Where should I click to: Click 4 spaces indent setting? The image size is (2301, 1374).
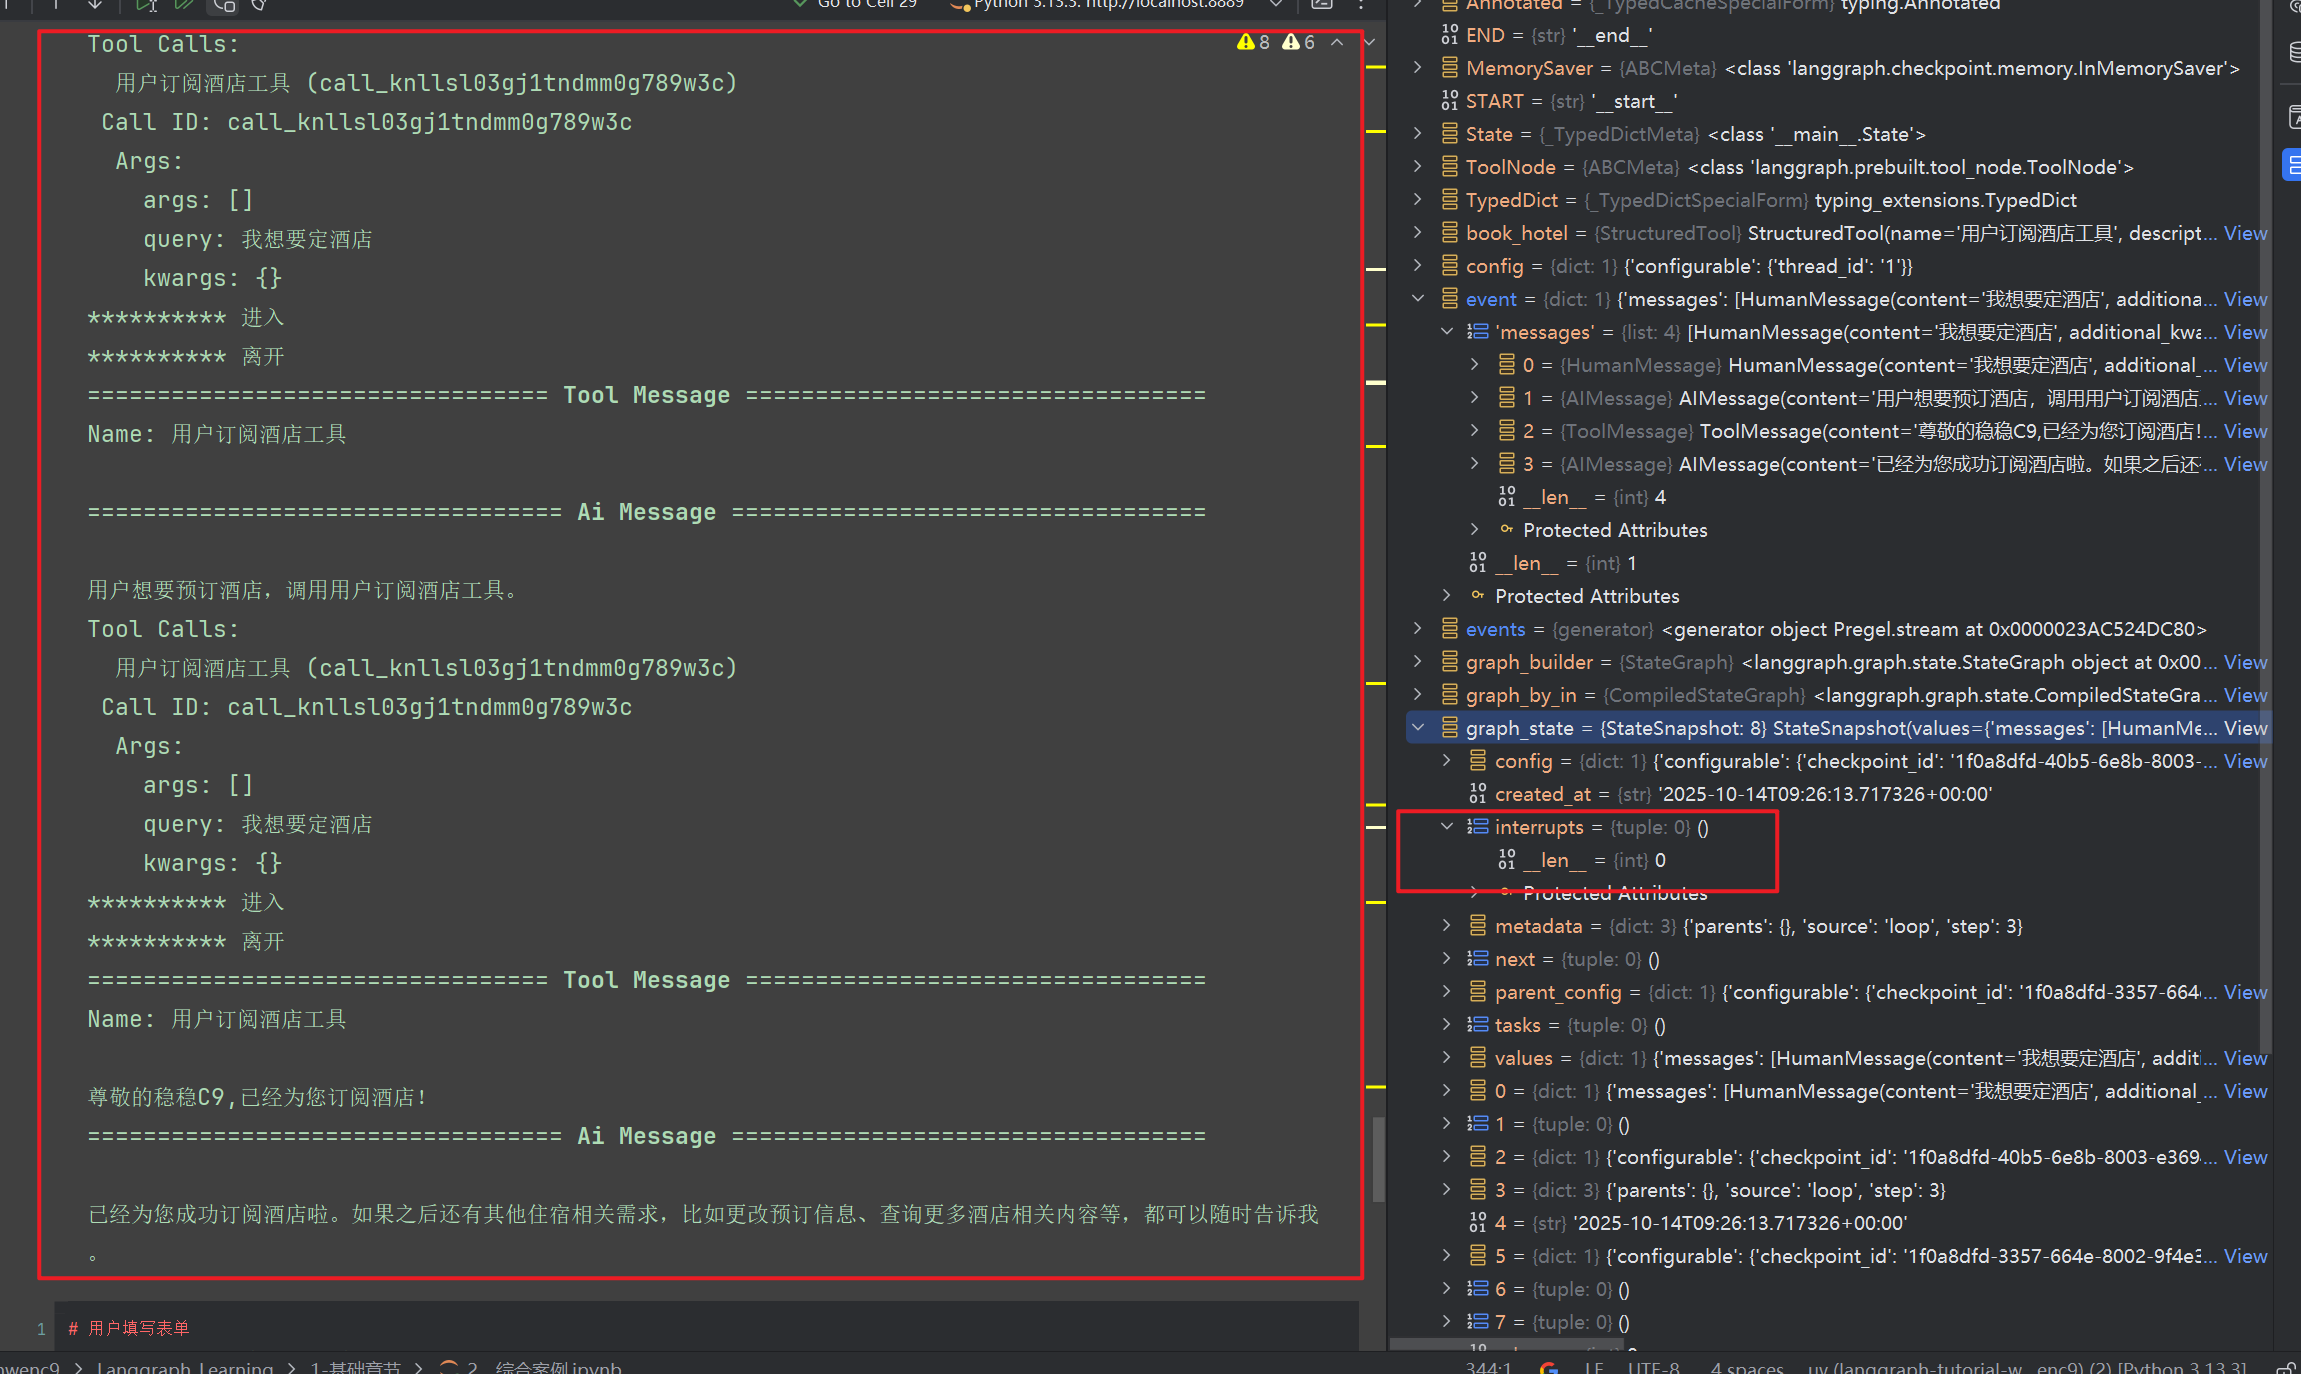tap(1746, 1367)
